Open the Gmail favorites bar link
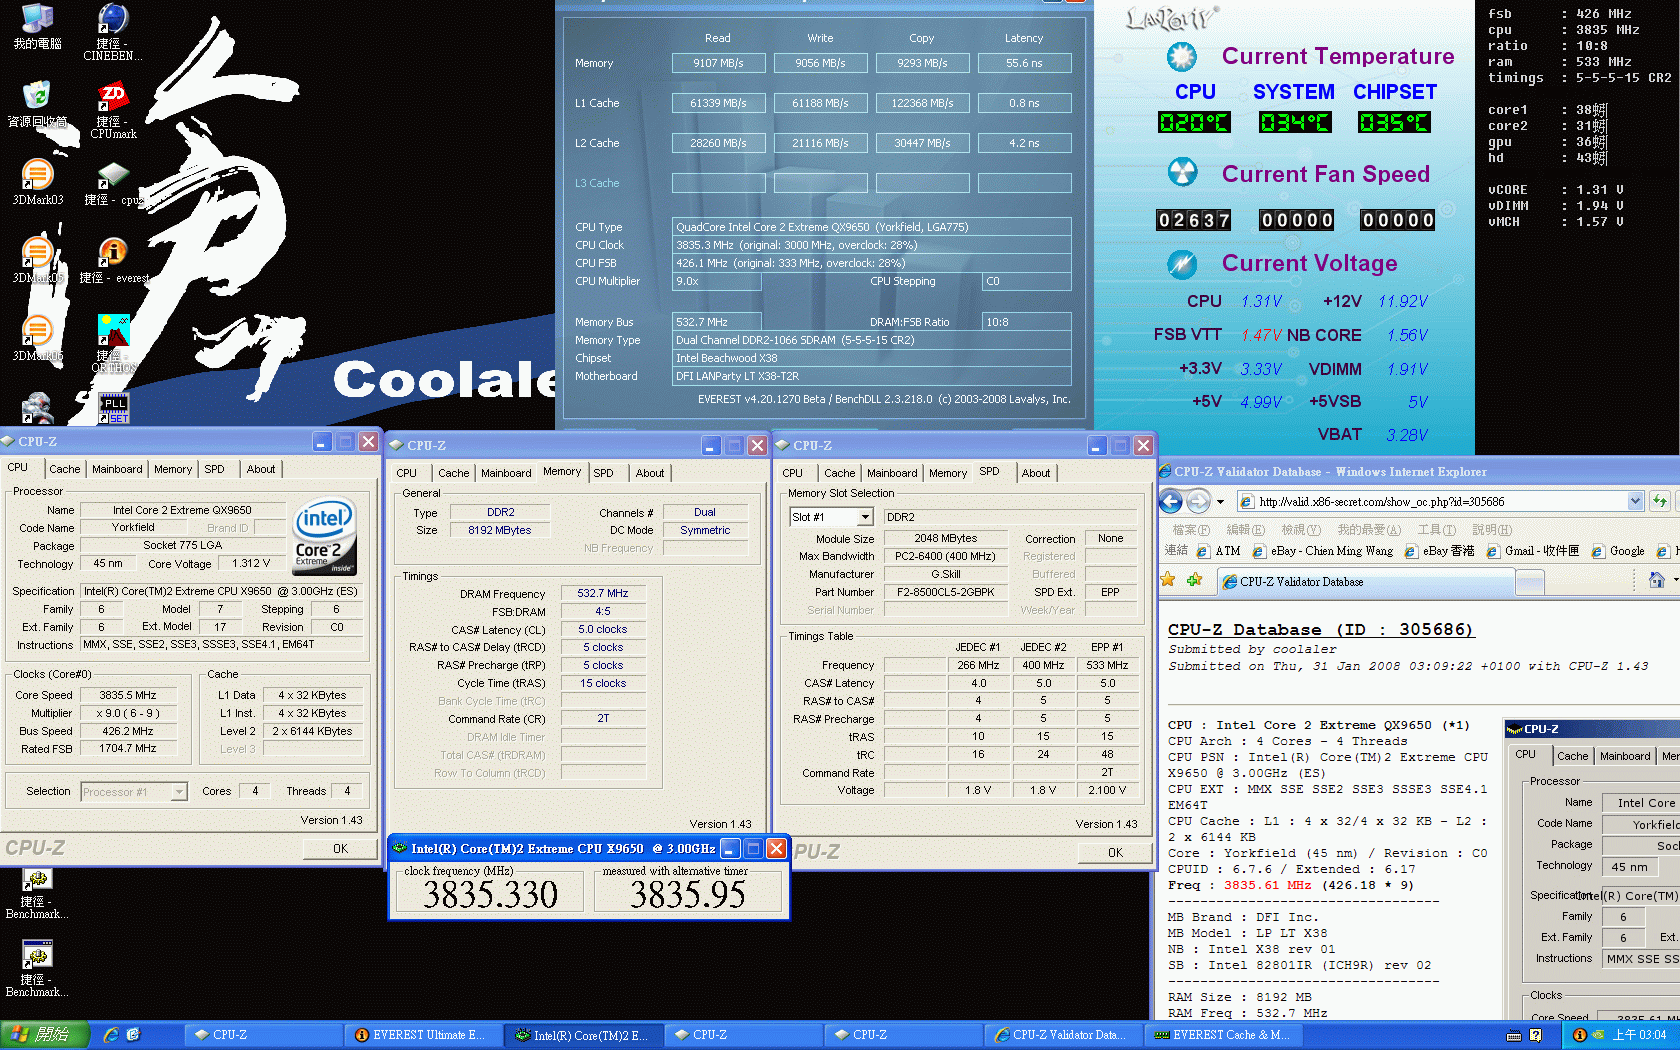Screen dimensions: 1680x1050 coord(1533,551)
